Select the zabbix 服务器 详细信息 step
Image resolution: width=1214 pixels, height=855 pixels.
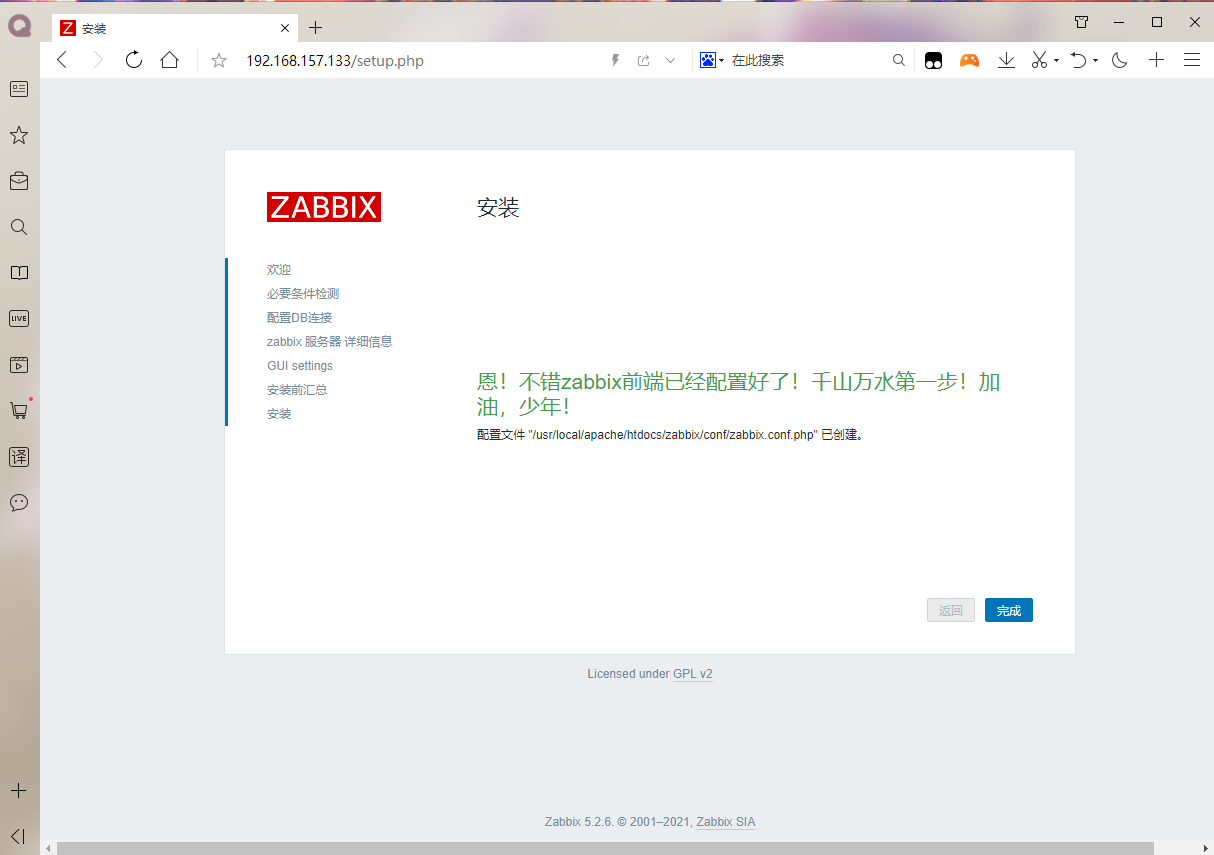(x=329, y=342)
